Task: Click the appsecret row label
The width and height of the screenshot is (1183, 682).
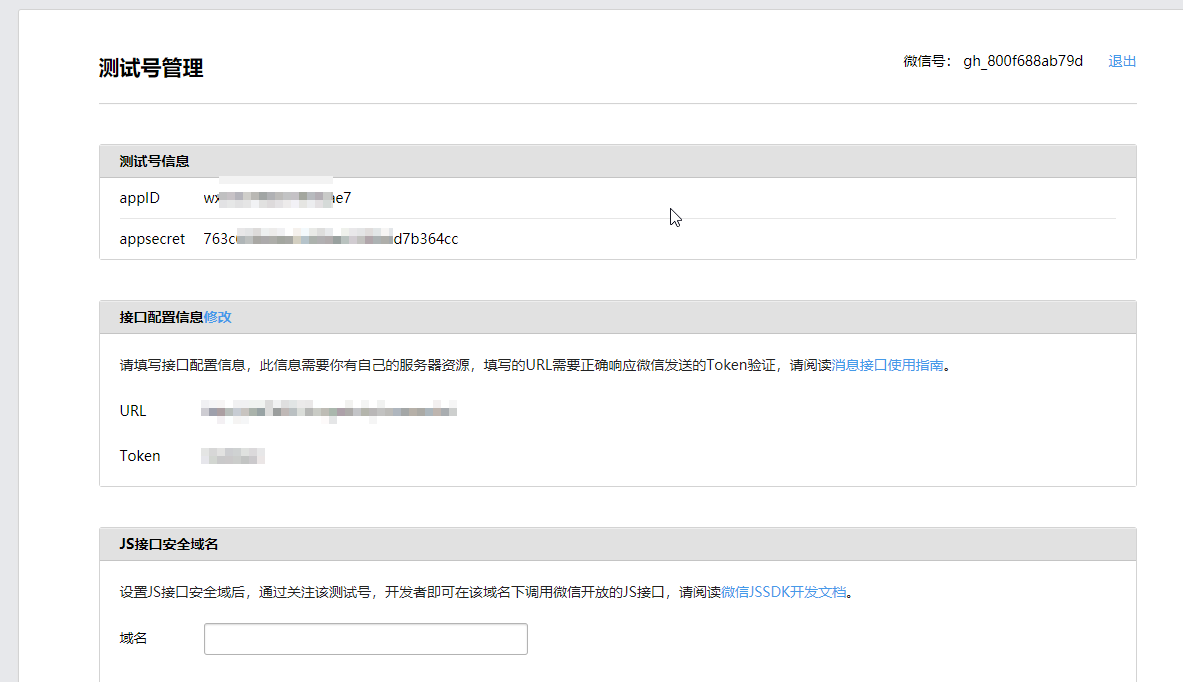Action: point(152,238)
